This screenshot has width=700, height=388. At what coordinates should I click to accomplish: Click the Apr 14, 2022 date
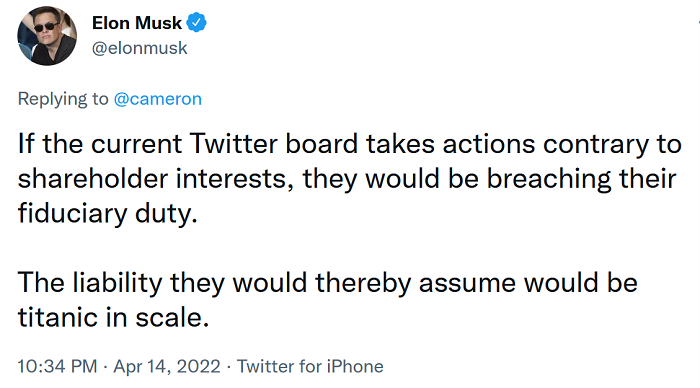[x=167, y=366]
